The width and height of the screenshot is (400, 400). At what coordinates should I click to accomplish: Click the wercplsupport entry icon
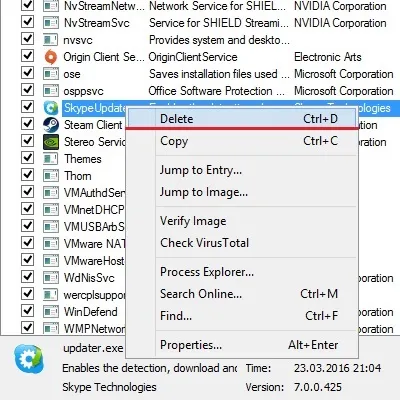[51, 295]
